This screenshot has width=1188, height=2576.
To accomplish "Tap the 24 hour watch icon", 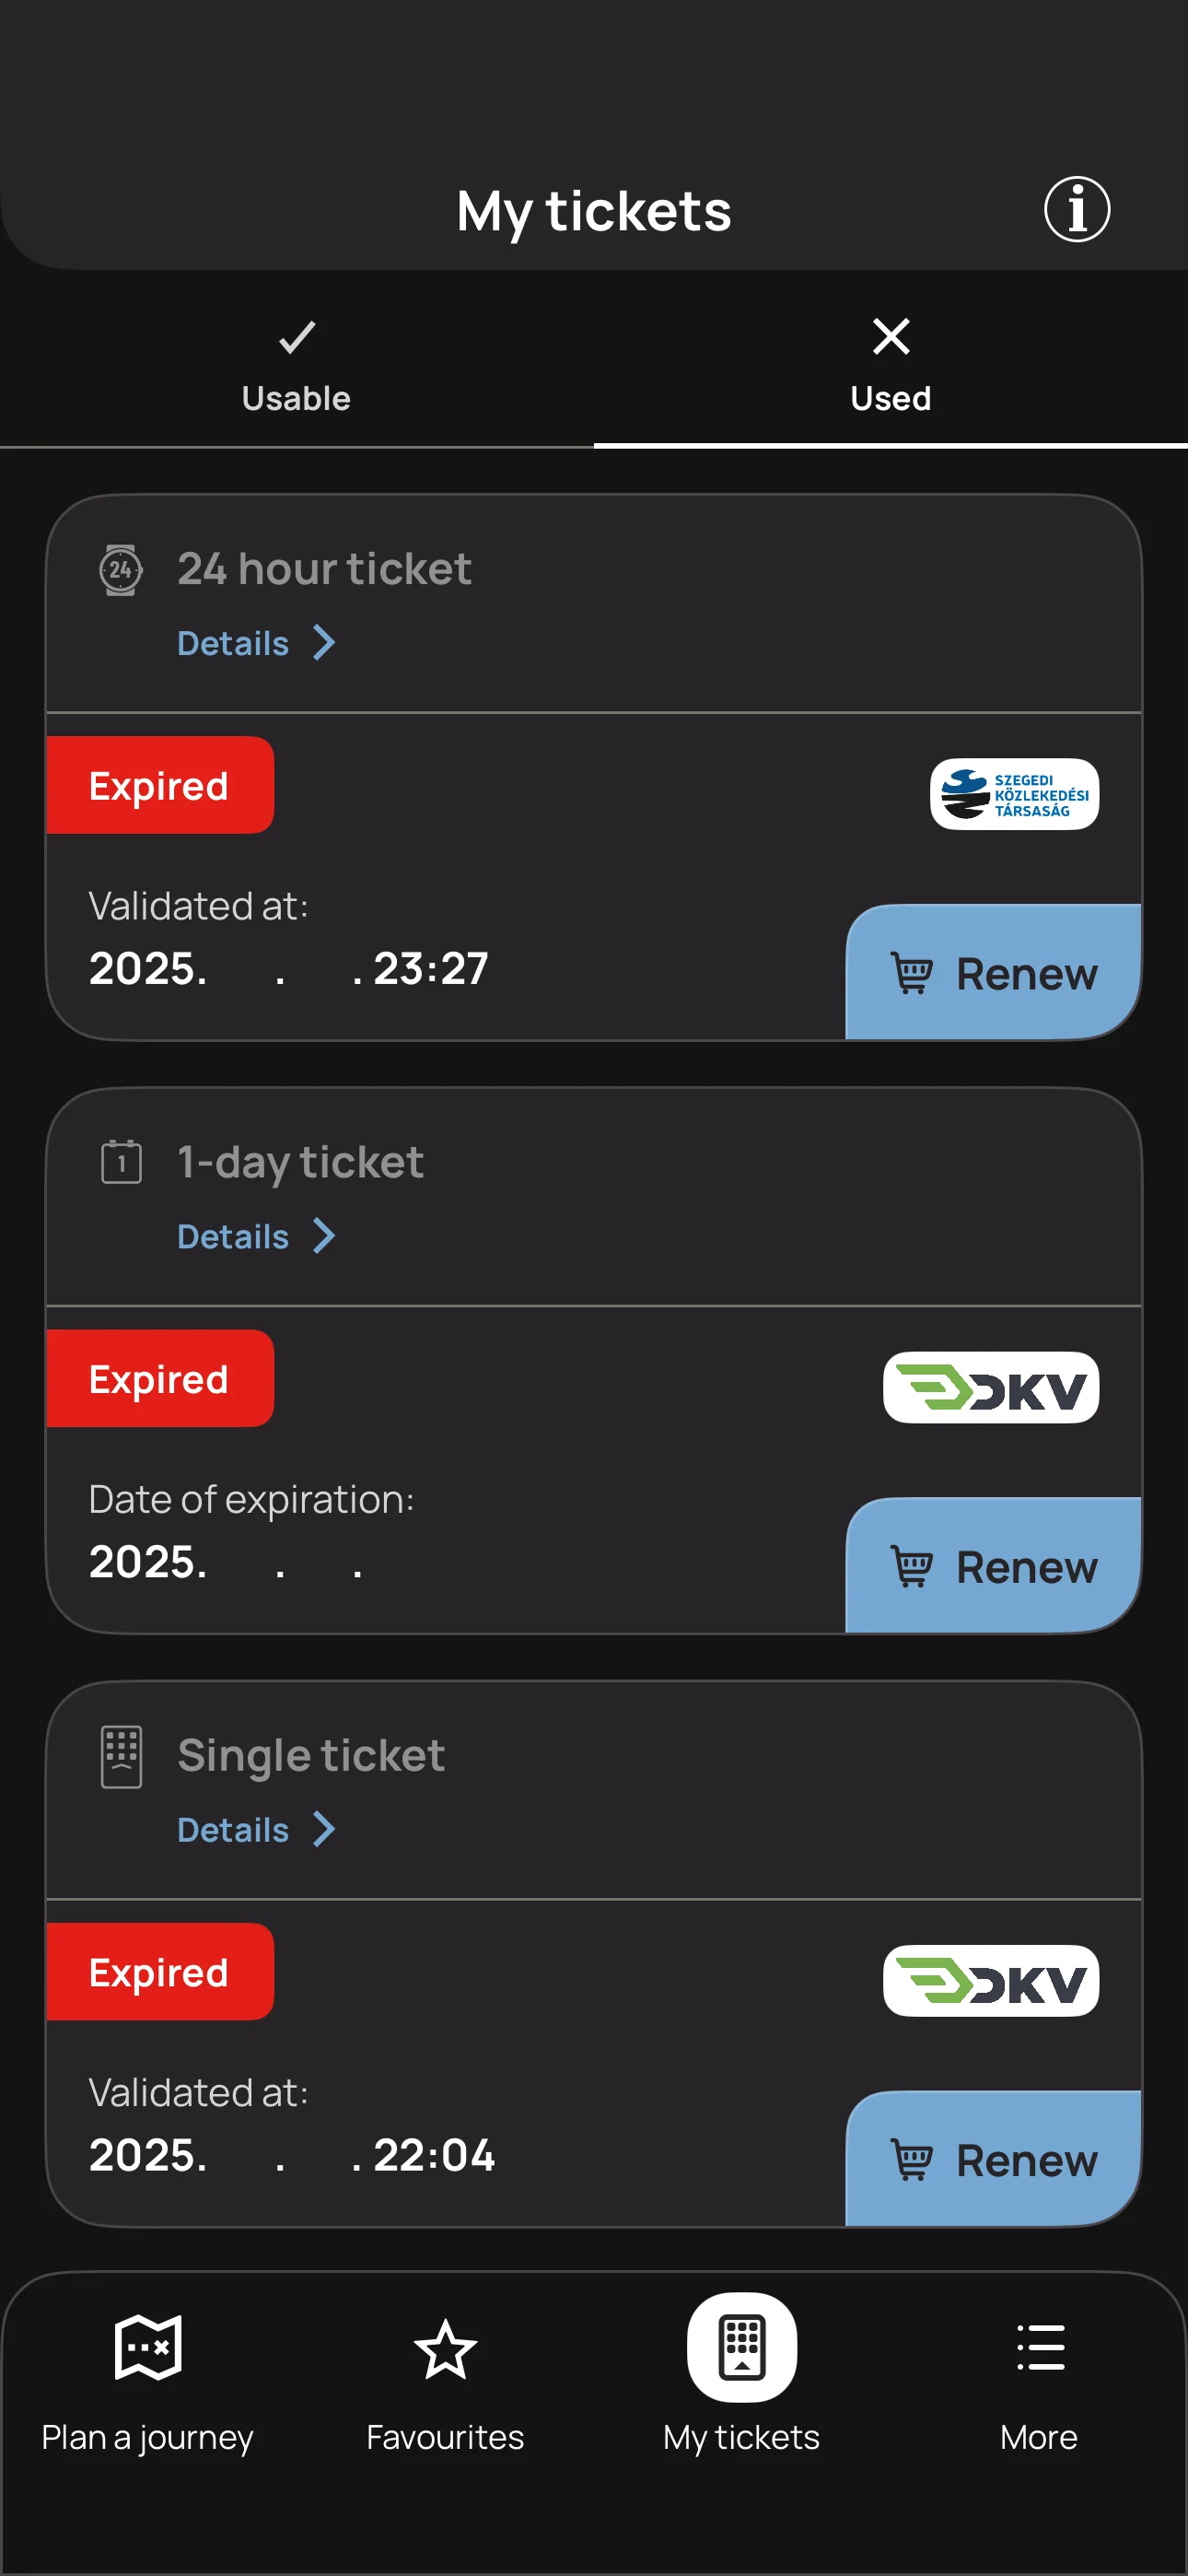I will coord(121,570).
